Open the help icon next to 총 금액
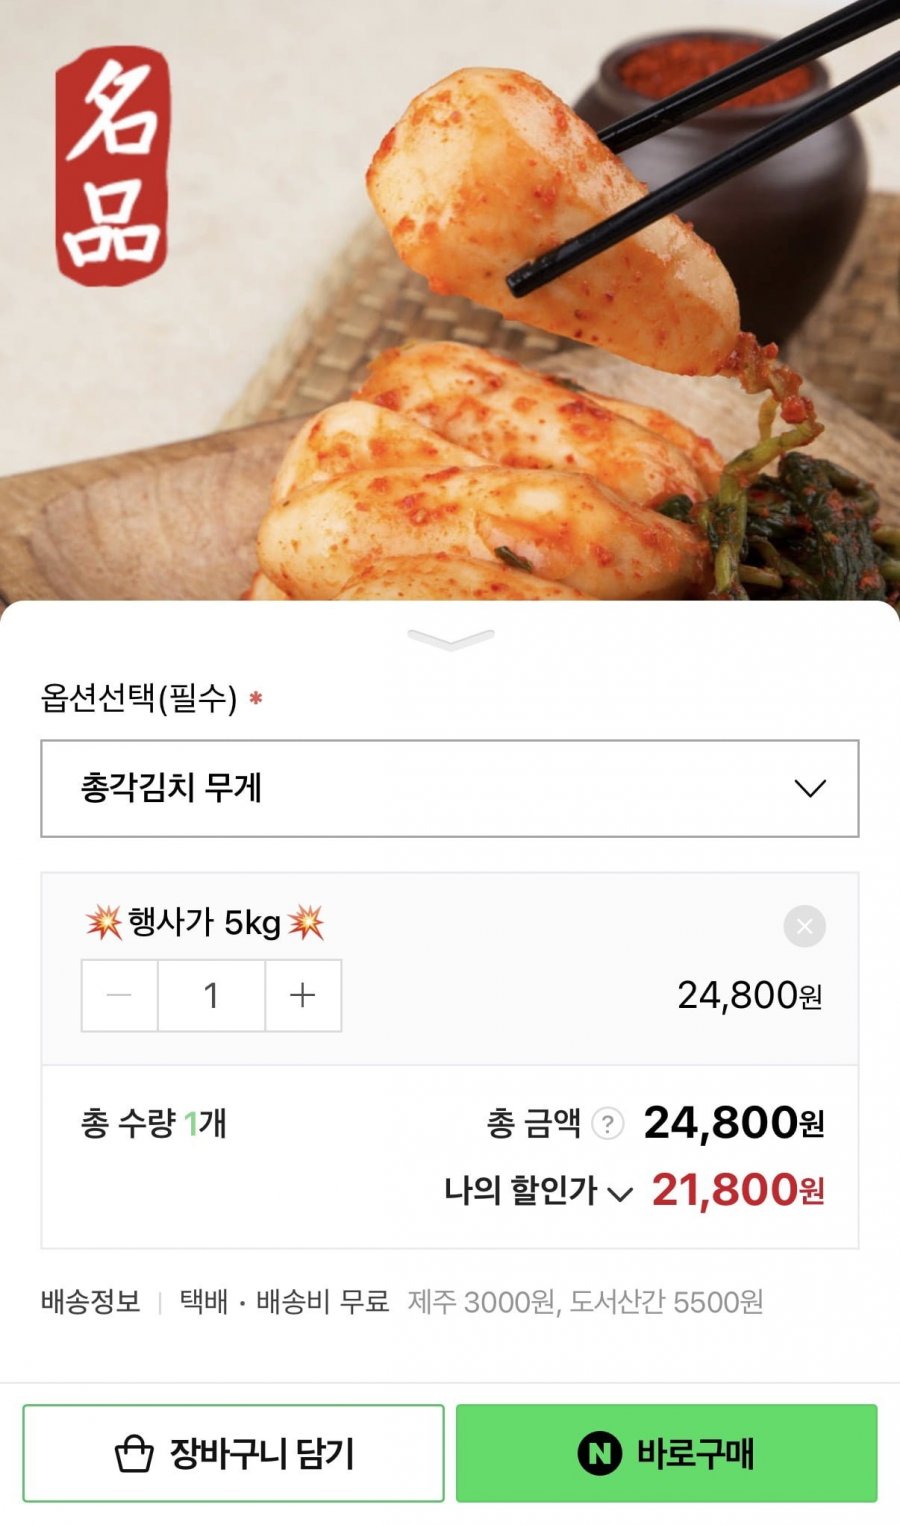This screenshot has height=1525, width=900. click(607, 1124)
